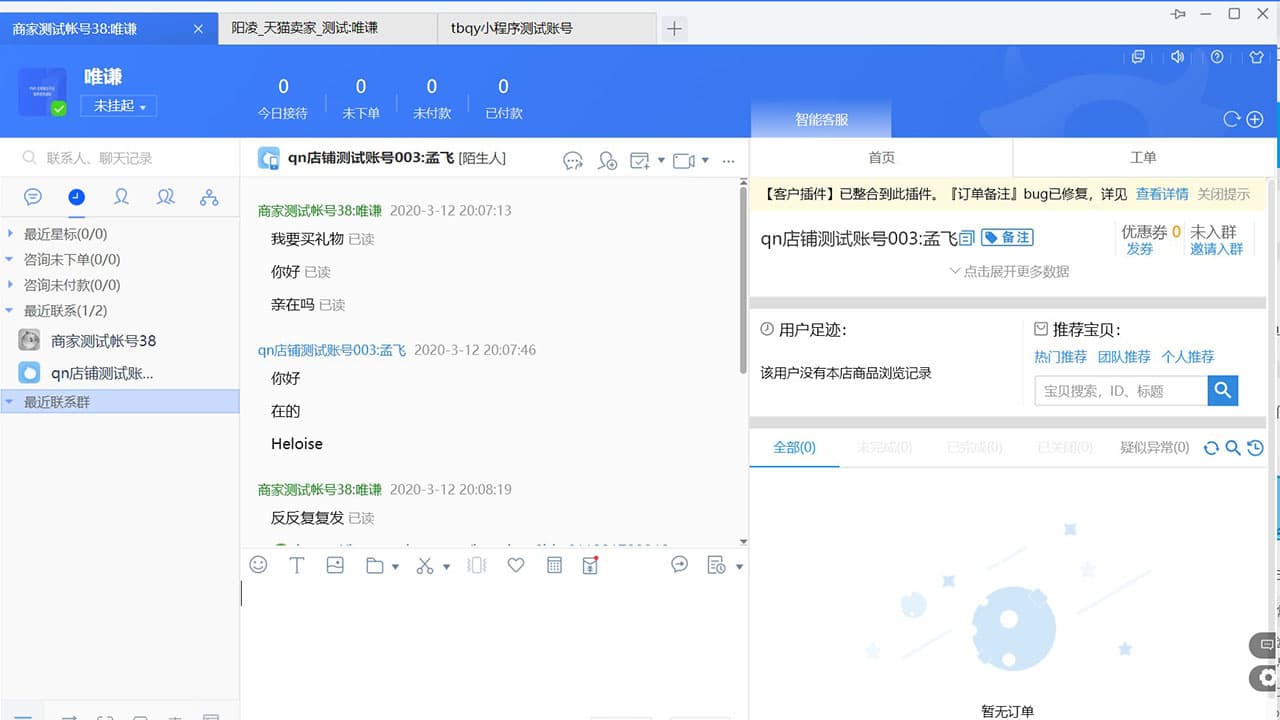Click the organization structure icon in sidebar

click(209, 197)
